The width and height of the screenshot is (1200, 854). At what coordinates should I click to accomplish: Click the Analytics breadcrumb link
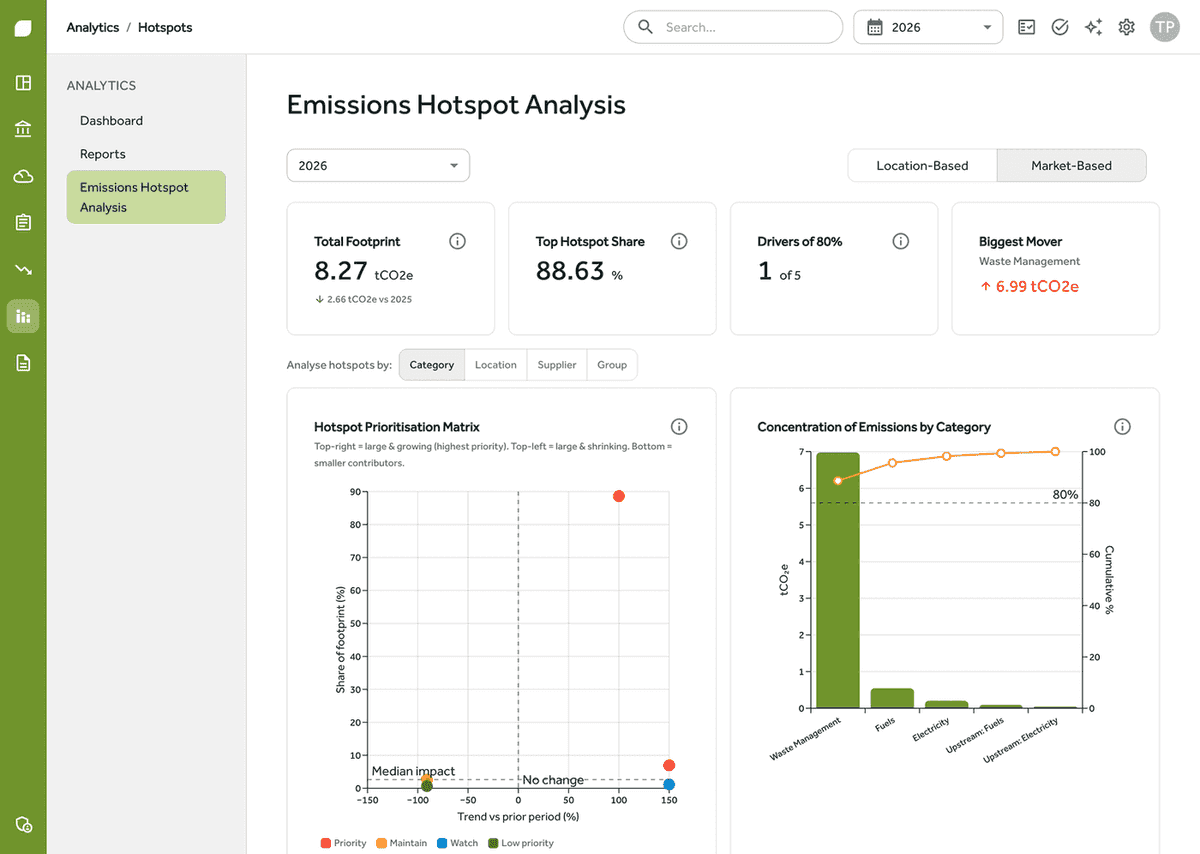tap(93, 27)
